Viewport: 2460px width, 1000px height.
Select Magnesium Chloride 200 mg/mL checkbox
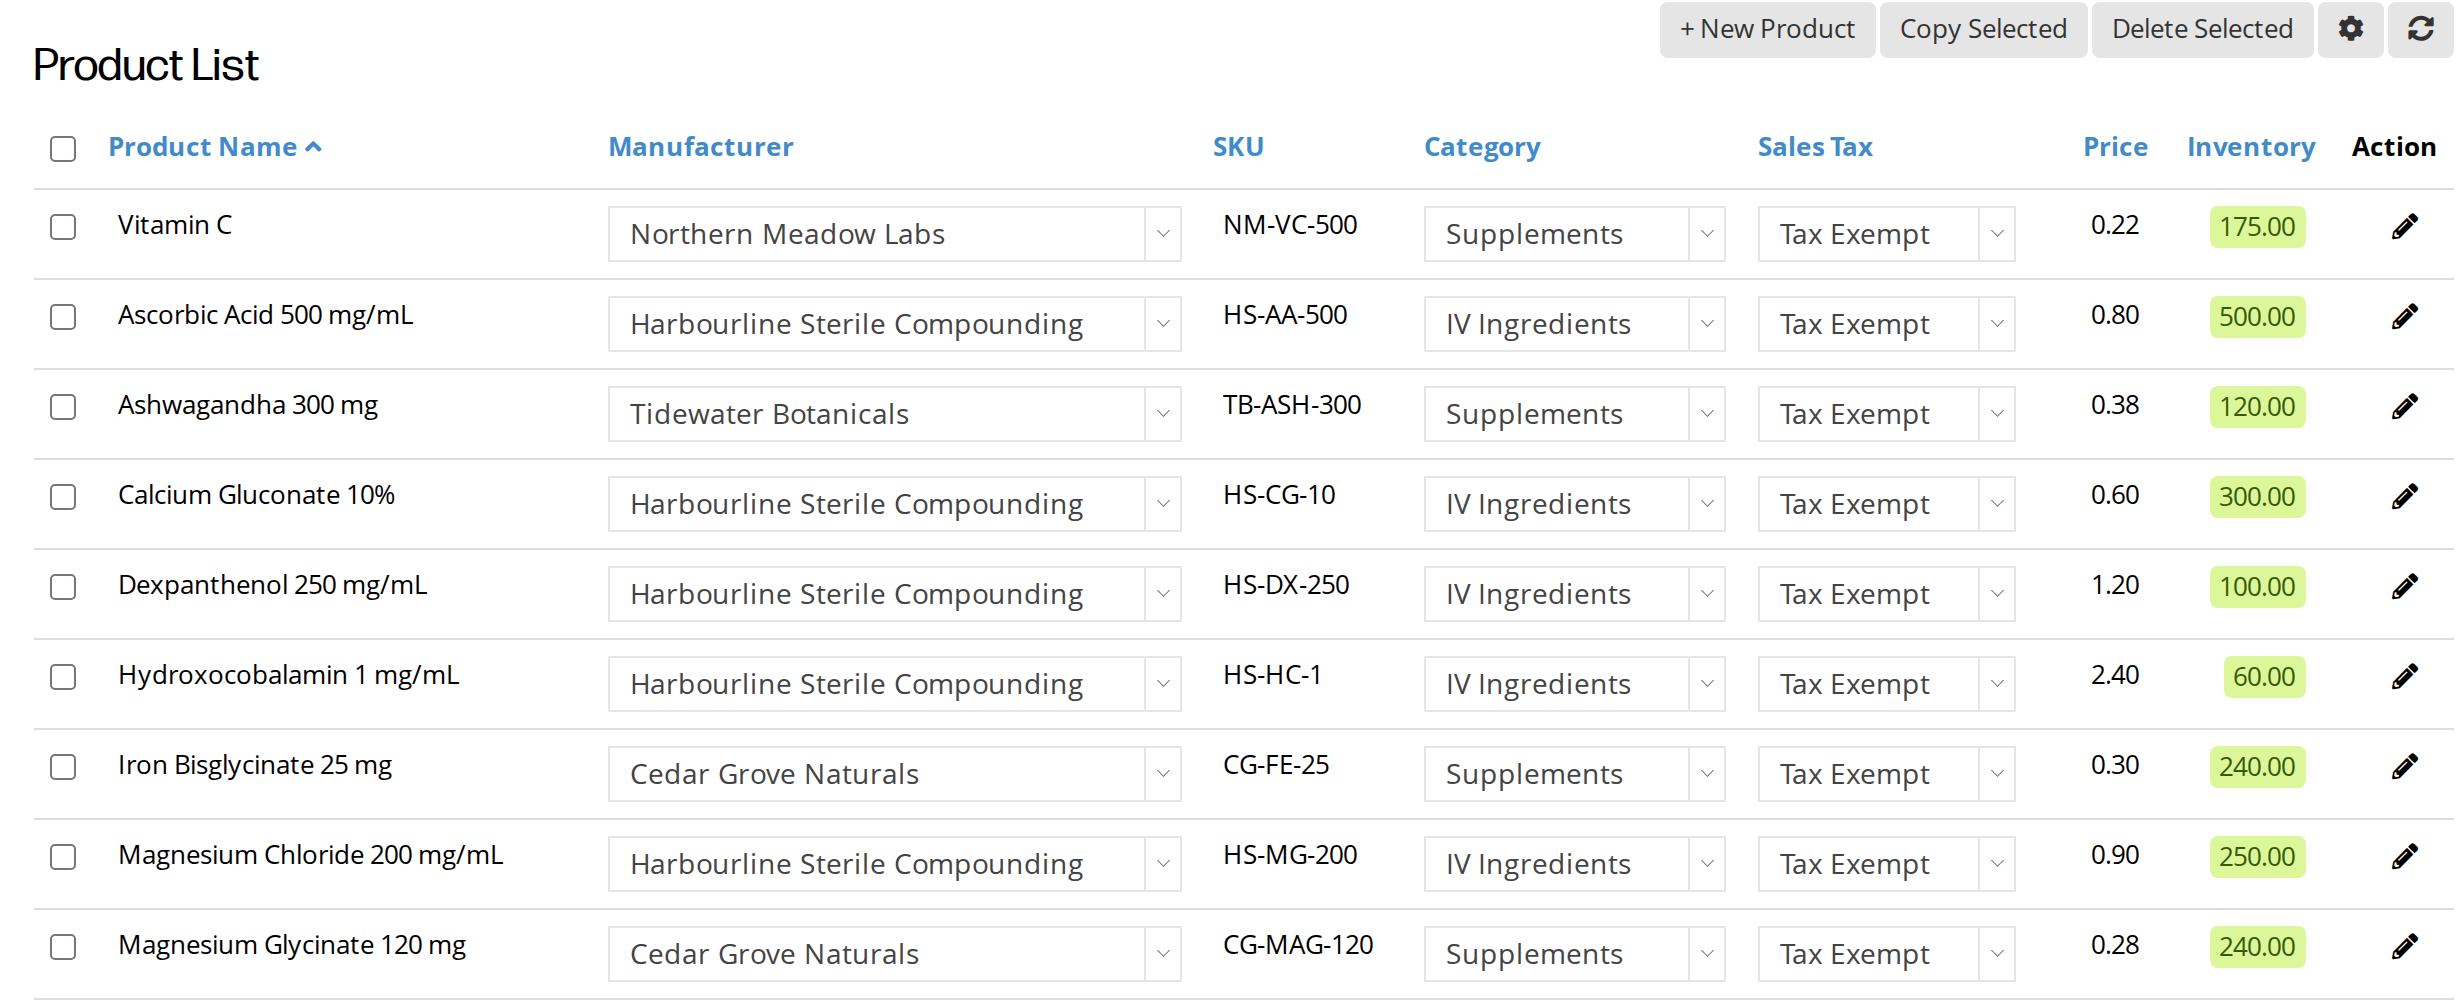coord(63,857)
